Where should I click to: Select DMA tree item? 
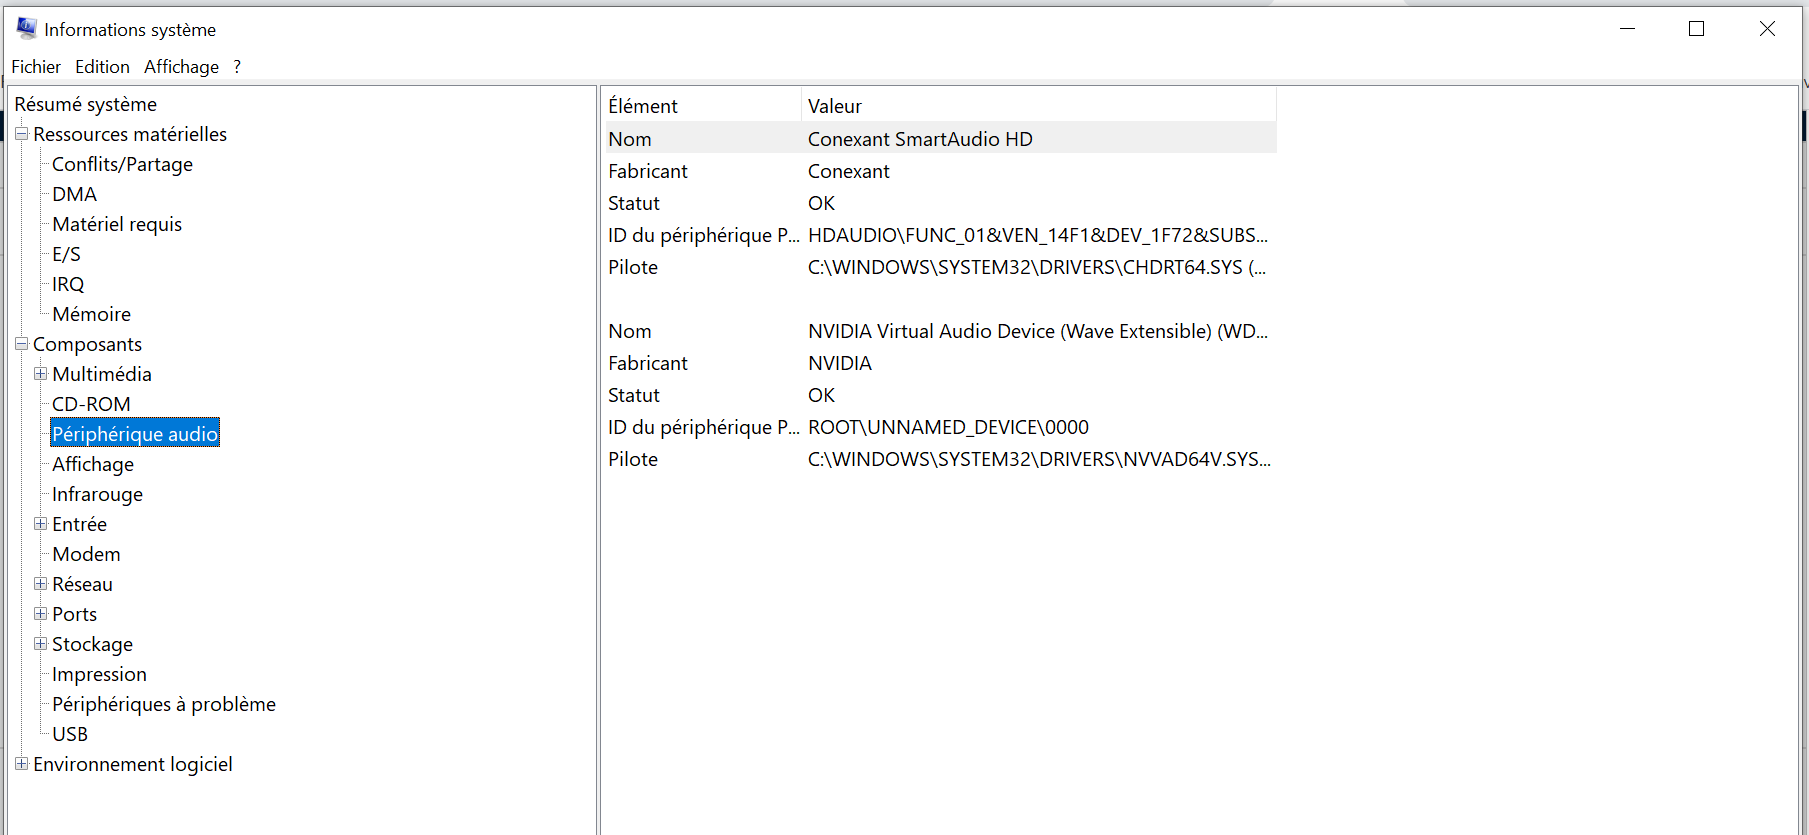point(74,194)
